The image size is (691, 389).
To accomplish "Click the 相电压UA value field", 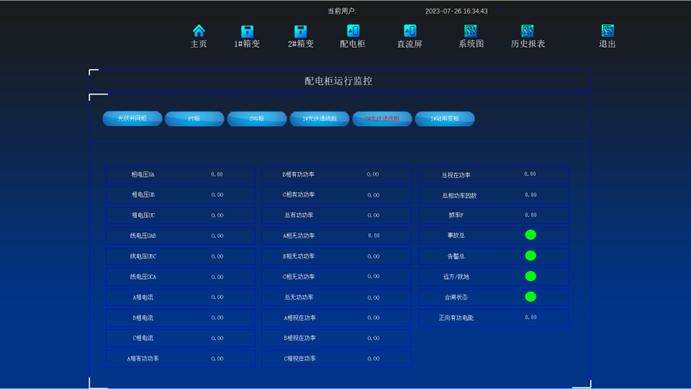I will tap(217, 174).
